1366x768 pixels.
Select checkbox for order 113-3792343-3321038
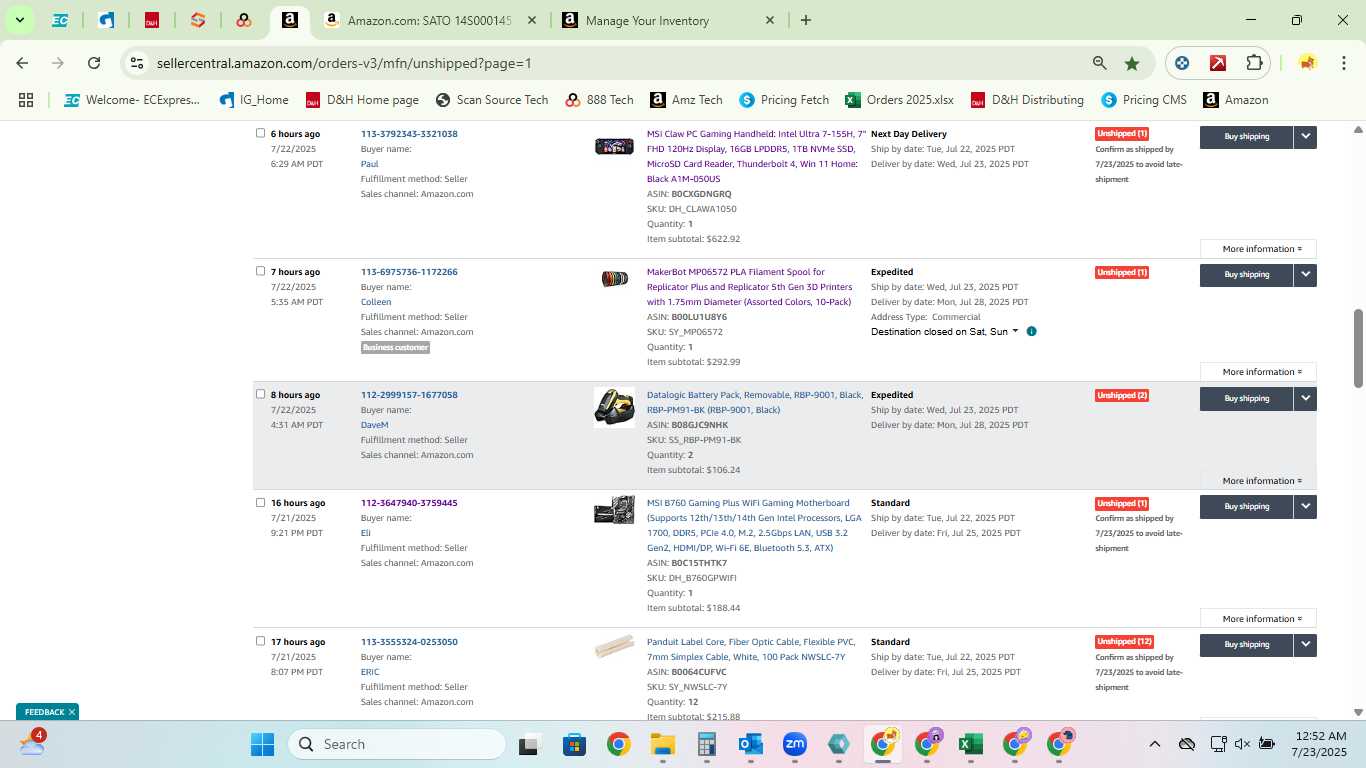[260, 133]
